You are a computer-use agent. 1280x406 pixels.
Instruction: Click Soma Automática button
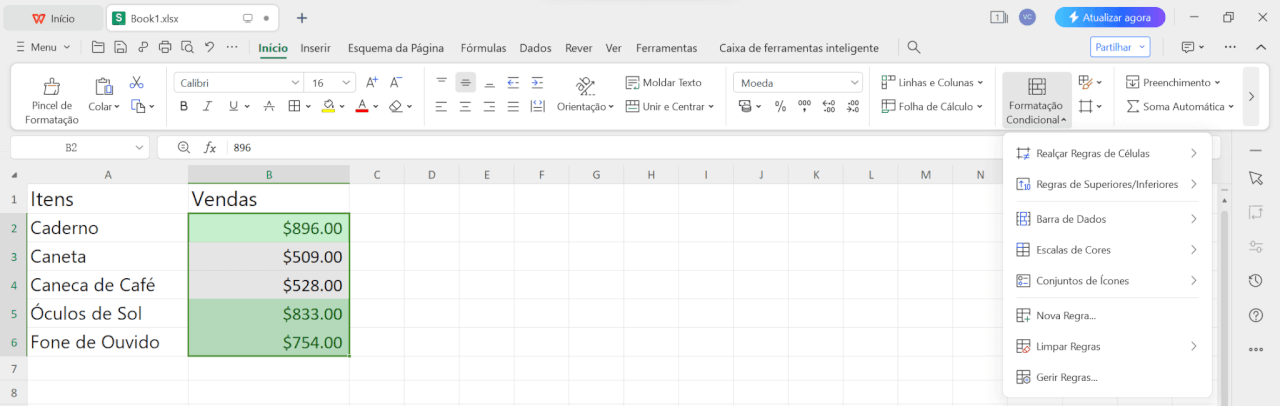coord(1179,106)
